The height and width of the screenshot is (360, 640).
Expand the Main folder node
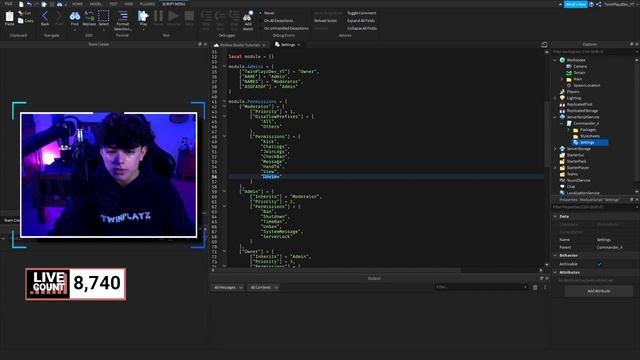(562, 79)
